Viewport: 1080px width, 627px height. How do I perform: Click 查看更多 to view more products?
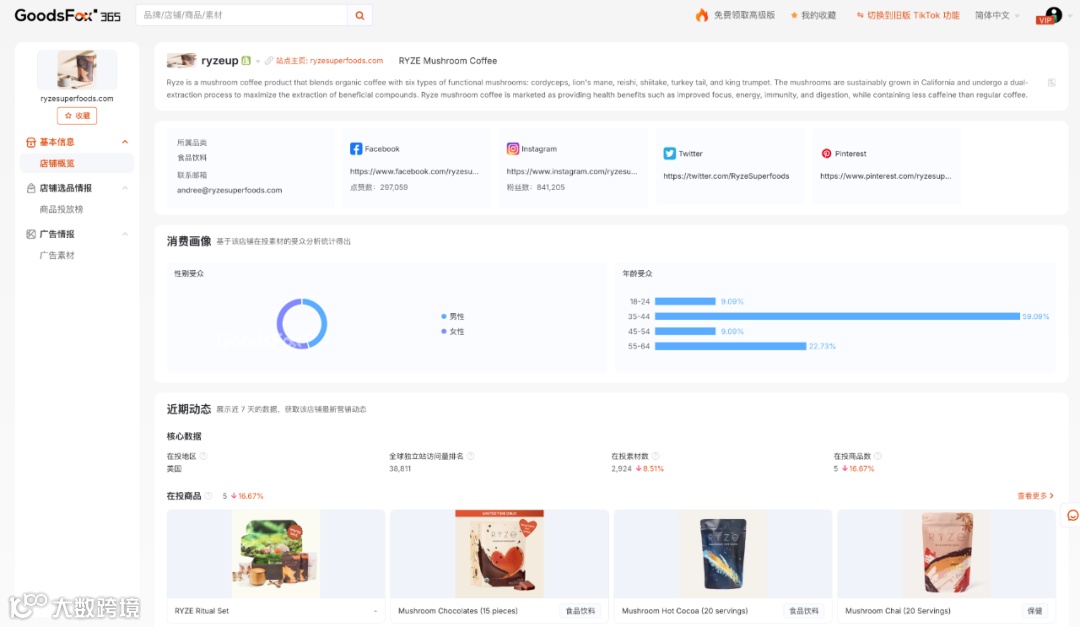[x=1035, y=496]
